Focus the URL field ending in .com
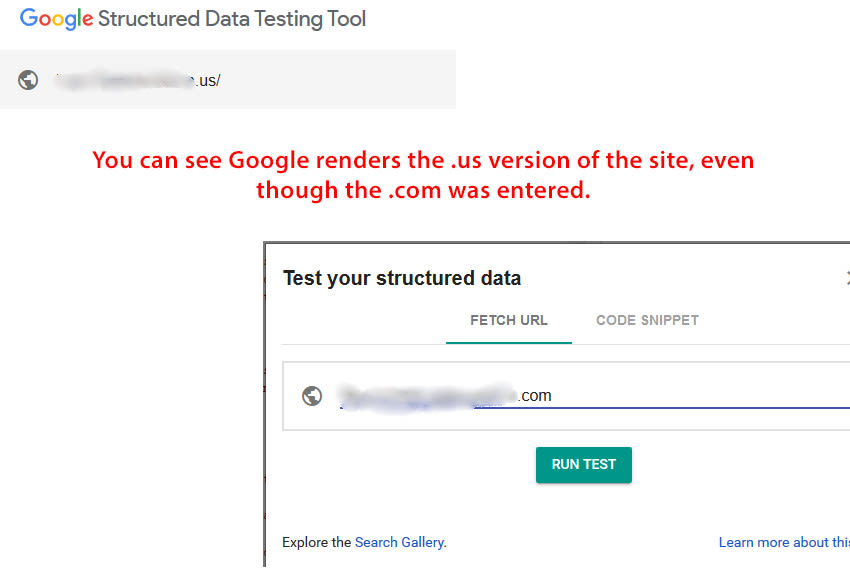 566,396
